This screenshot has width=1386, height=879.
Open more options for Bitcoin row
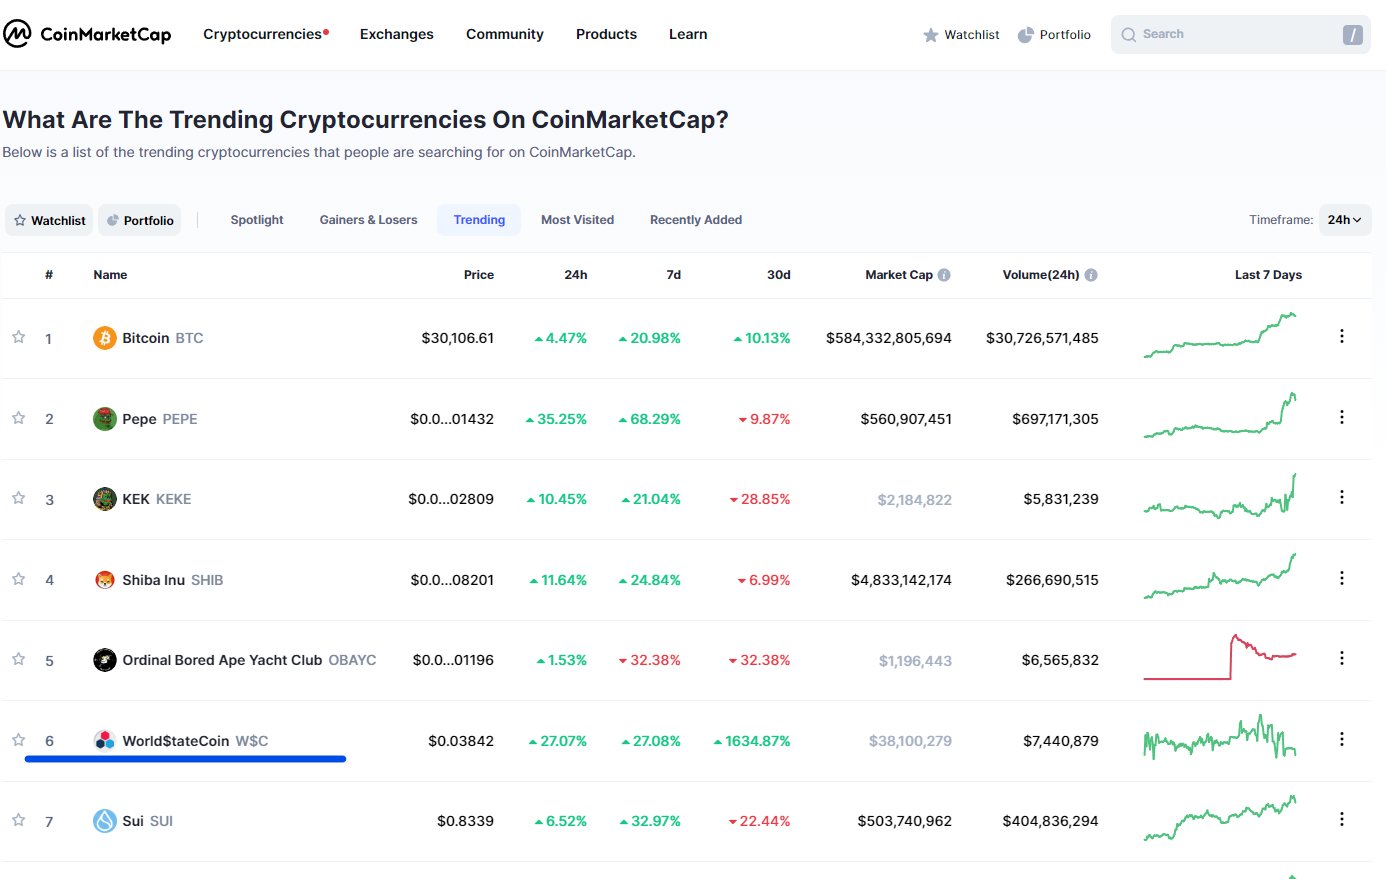point(1342,337)
